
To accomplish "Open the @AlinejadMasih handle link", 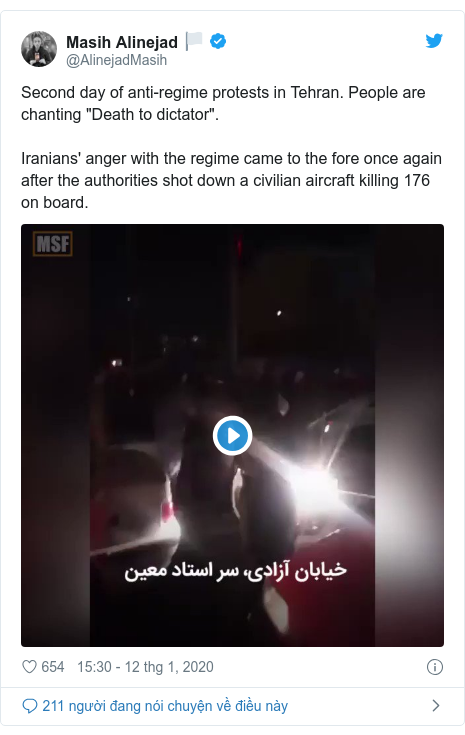I will (117, 60).
